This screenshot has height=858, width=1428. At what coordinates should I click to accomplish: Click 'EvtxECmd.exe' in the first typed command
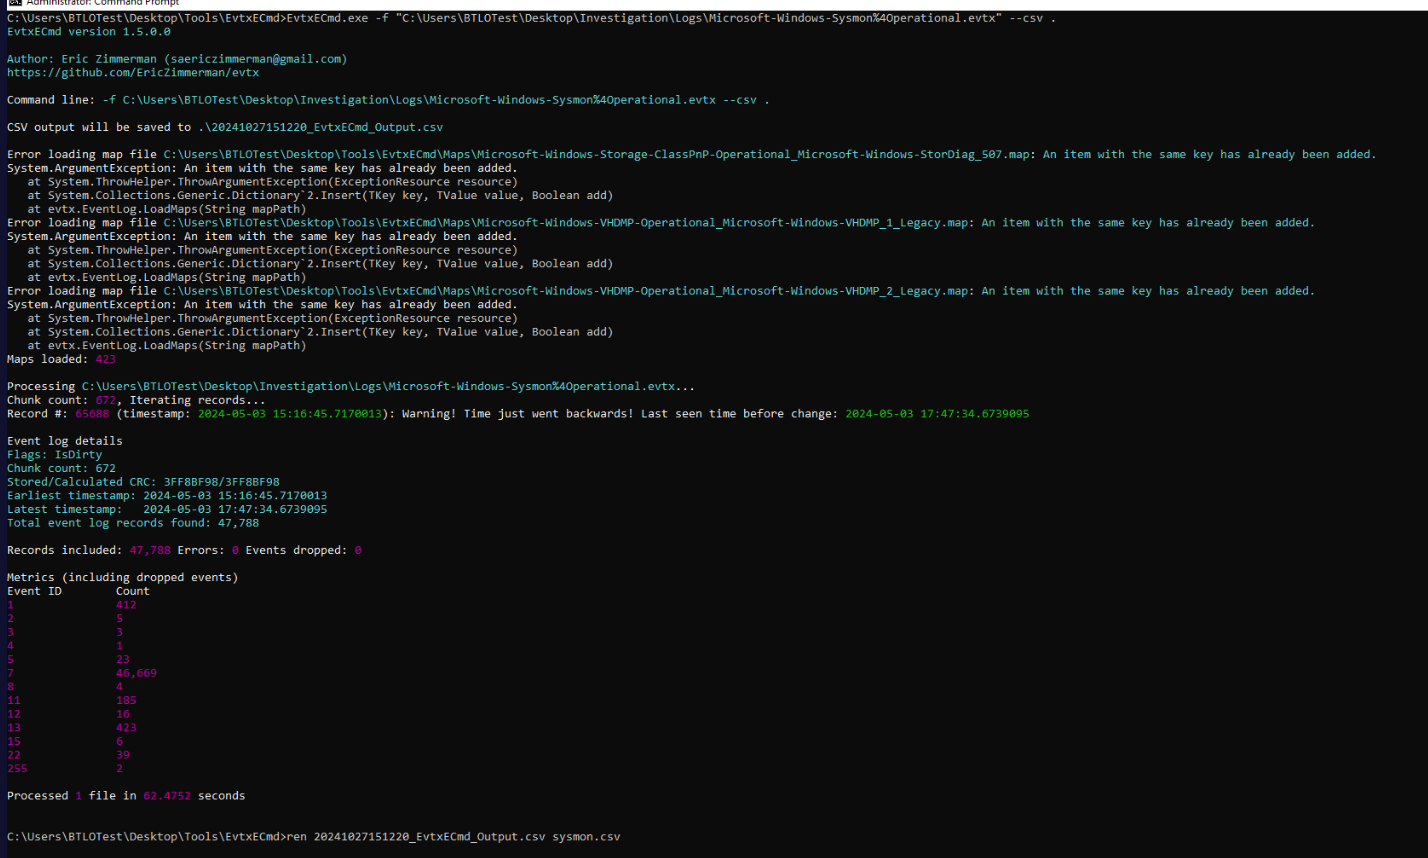(328, 18)
